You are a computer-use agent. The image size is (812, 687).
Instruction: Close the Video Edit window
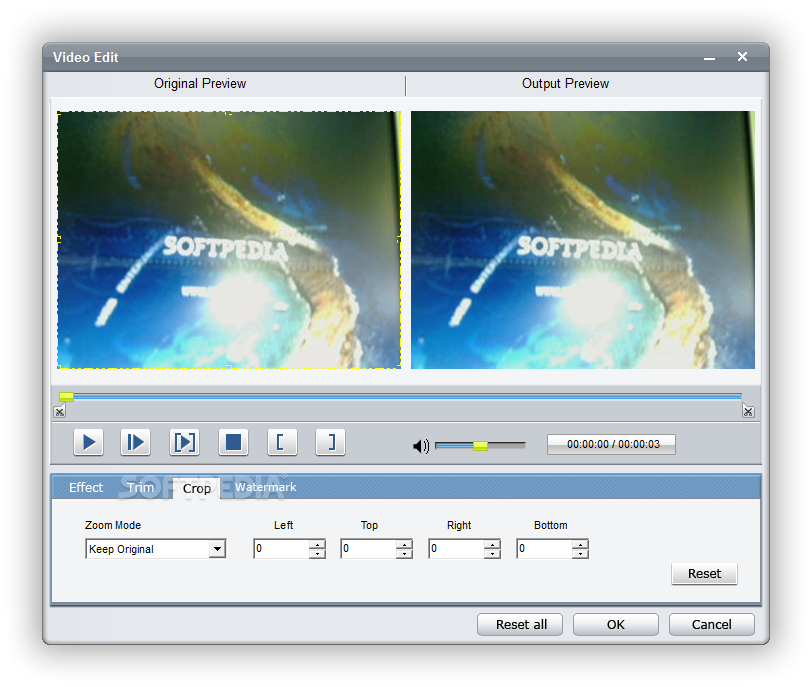point(742,56)
